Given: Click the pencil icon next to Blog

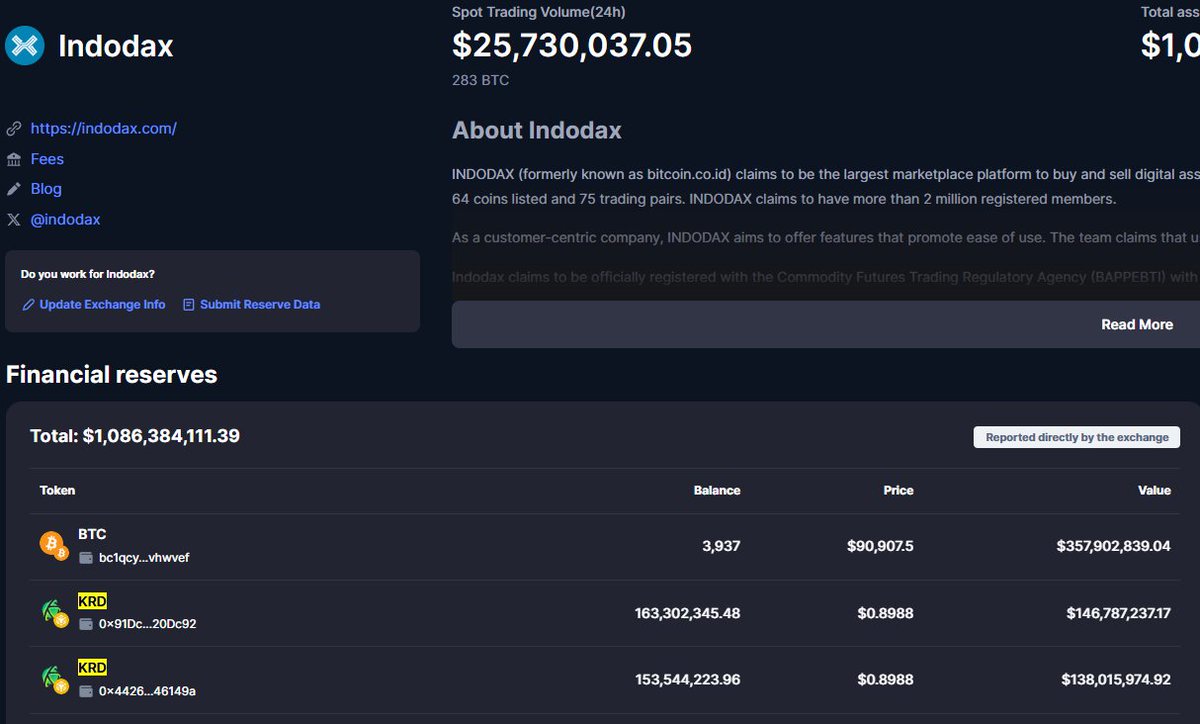Looking at the screenshot, I should [14, 189].
